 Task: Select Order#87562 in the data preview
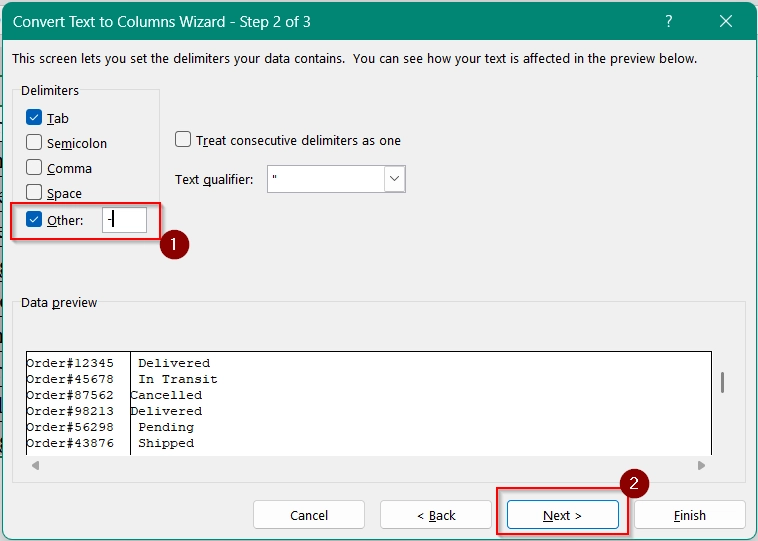(70, 395)
